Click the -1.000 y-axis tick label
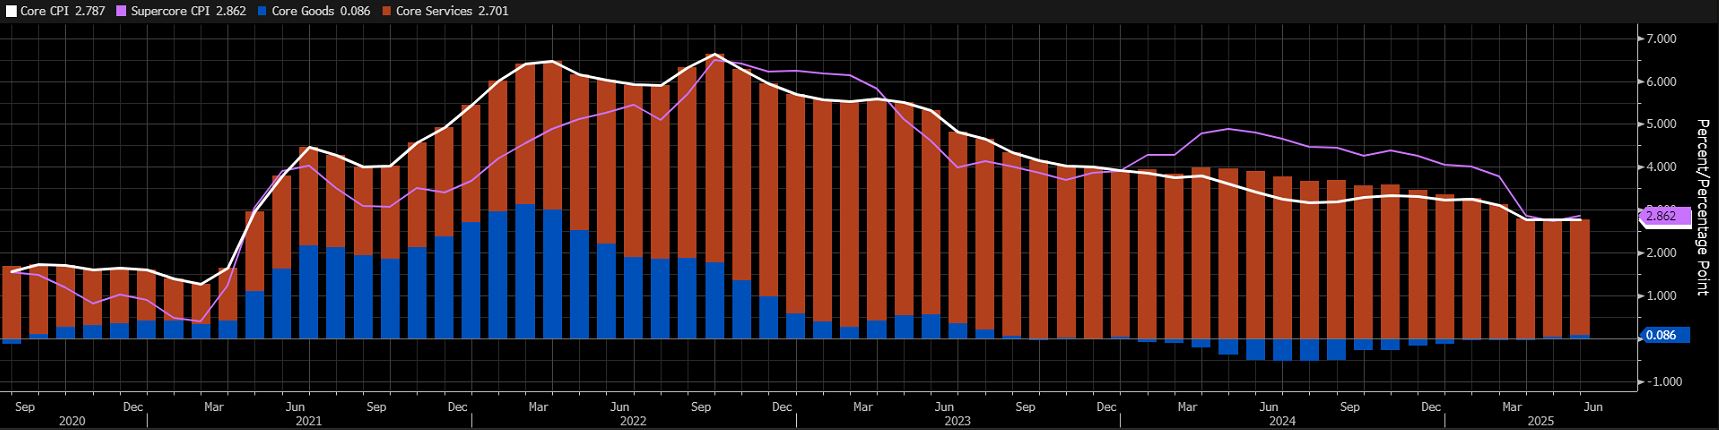Viewport: 1719px width, 430px height. [x=1660, y=382]
